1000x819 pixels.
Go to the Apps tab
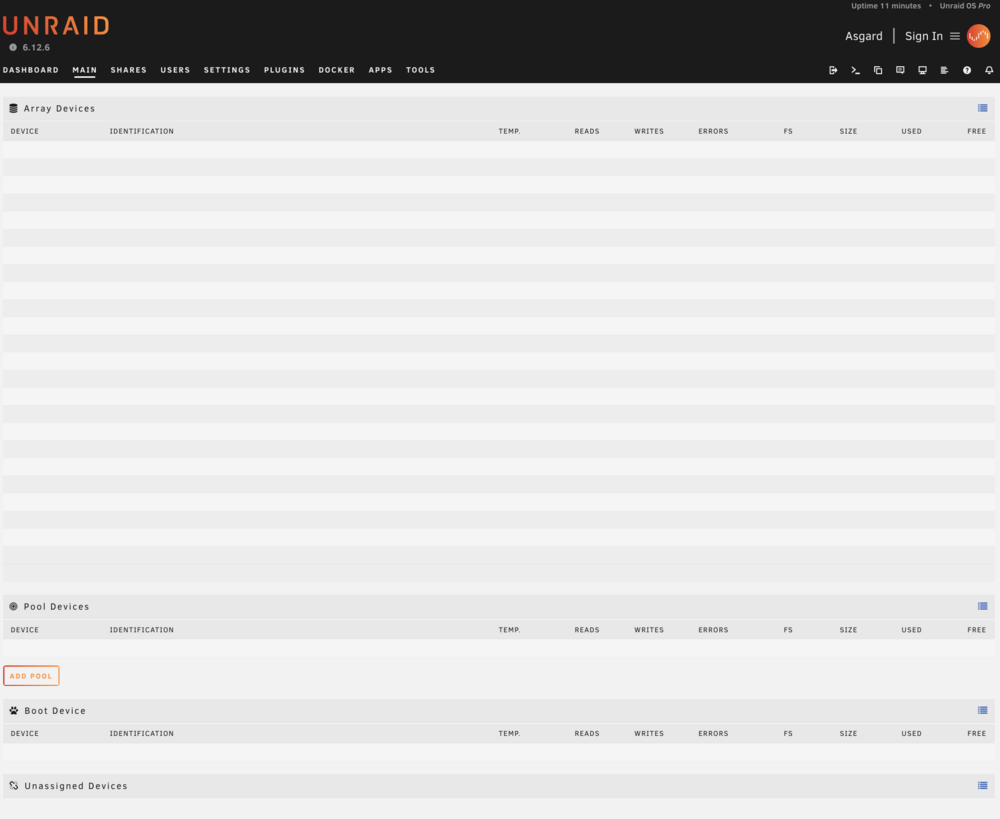pyautogui.click(x=380, y=70)
